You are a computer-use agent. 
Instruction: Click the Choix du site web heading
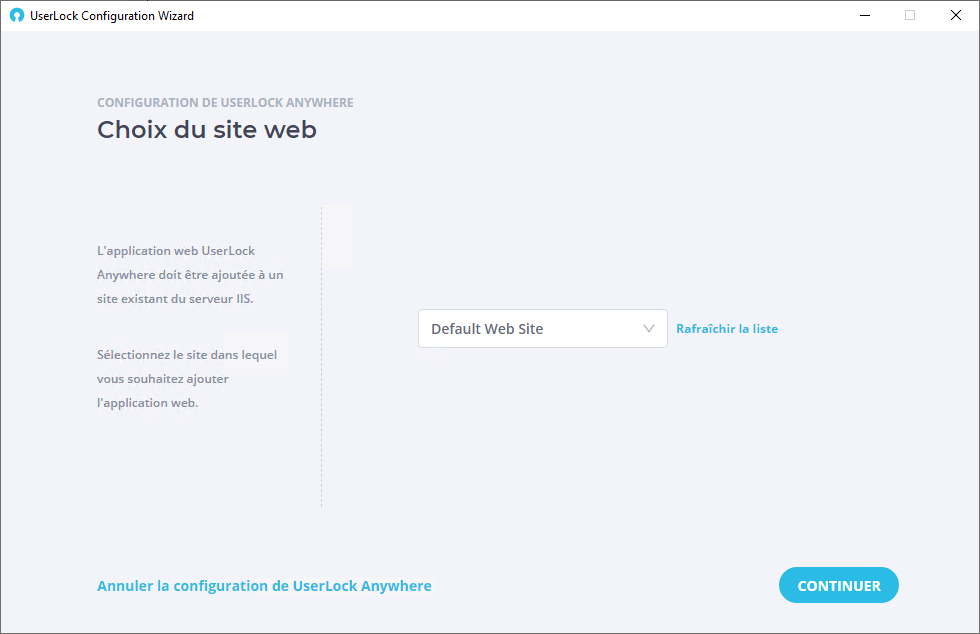(x=207, y=130)
